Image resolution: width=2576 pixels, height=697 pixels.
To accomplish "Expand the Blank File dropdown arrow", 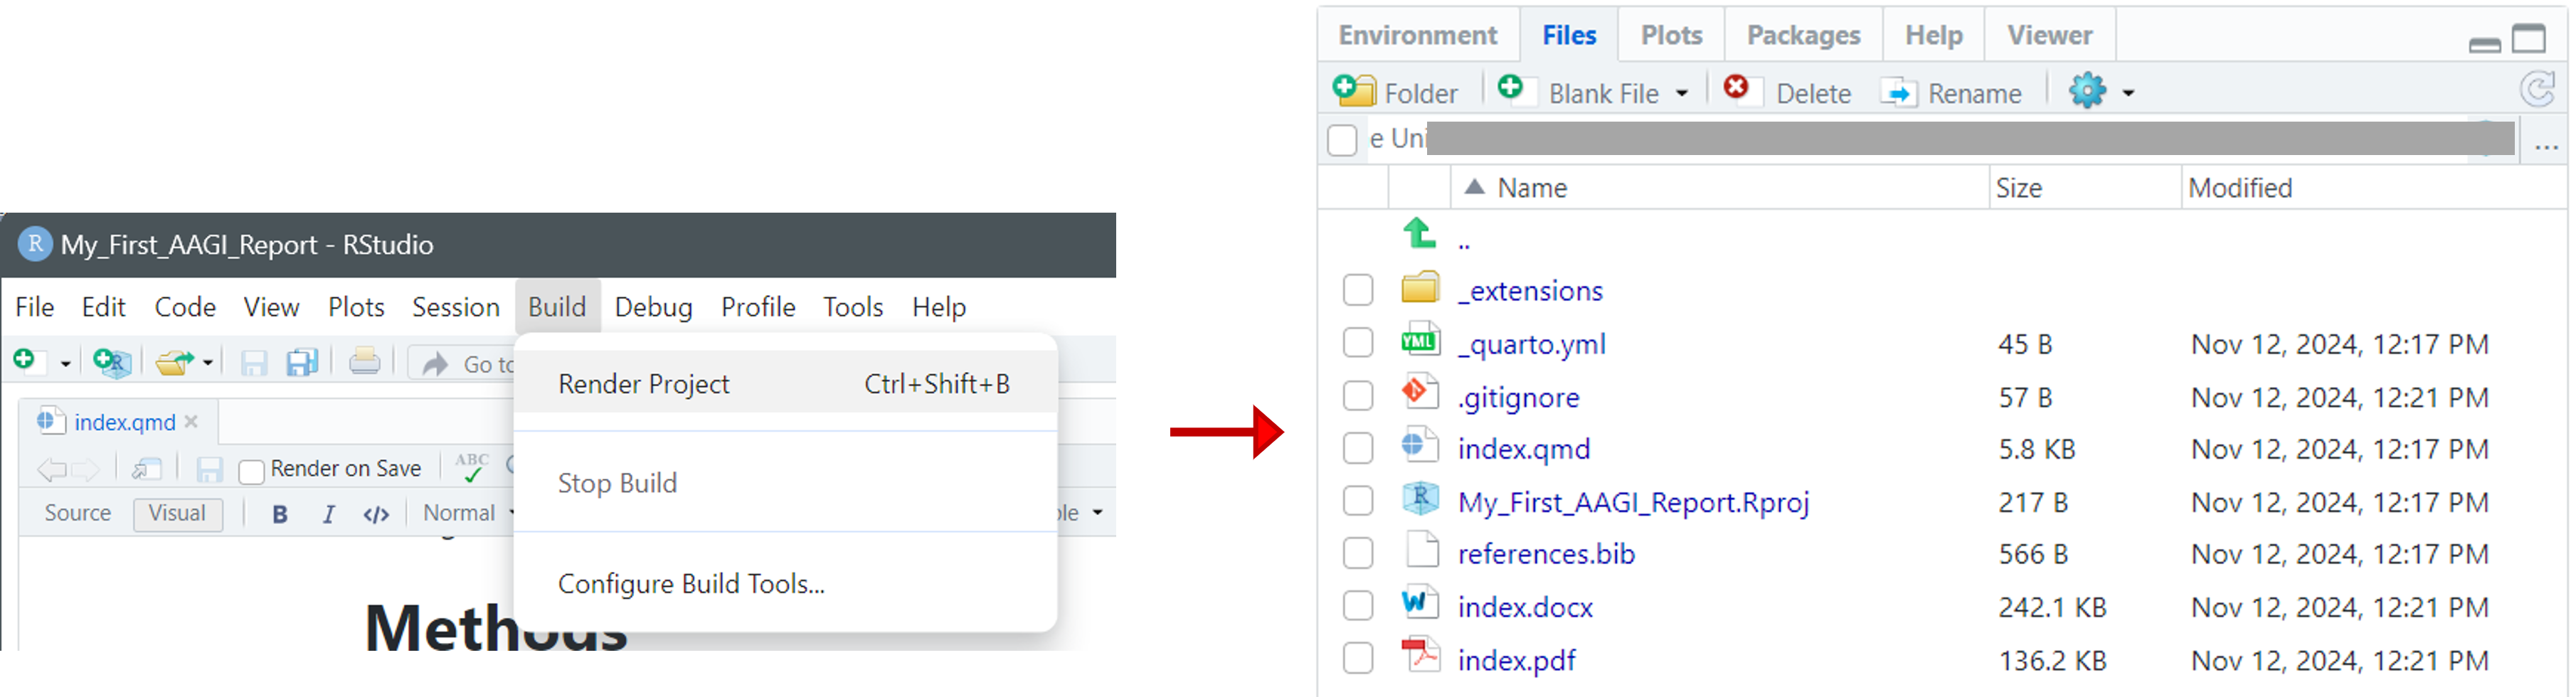I will [x=1682, y=94].
